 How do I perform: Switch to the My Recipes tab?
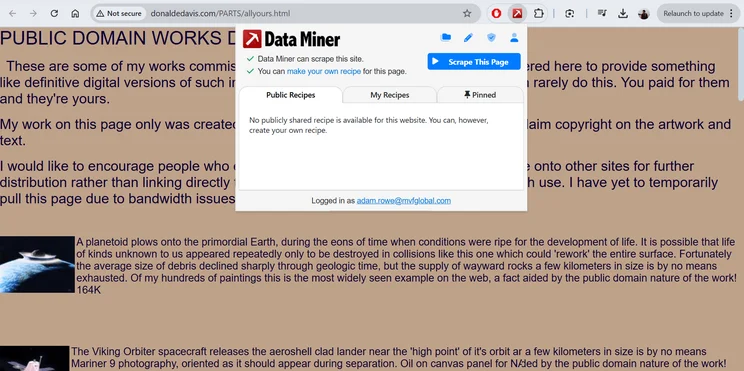(x=390, y=95)
